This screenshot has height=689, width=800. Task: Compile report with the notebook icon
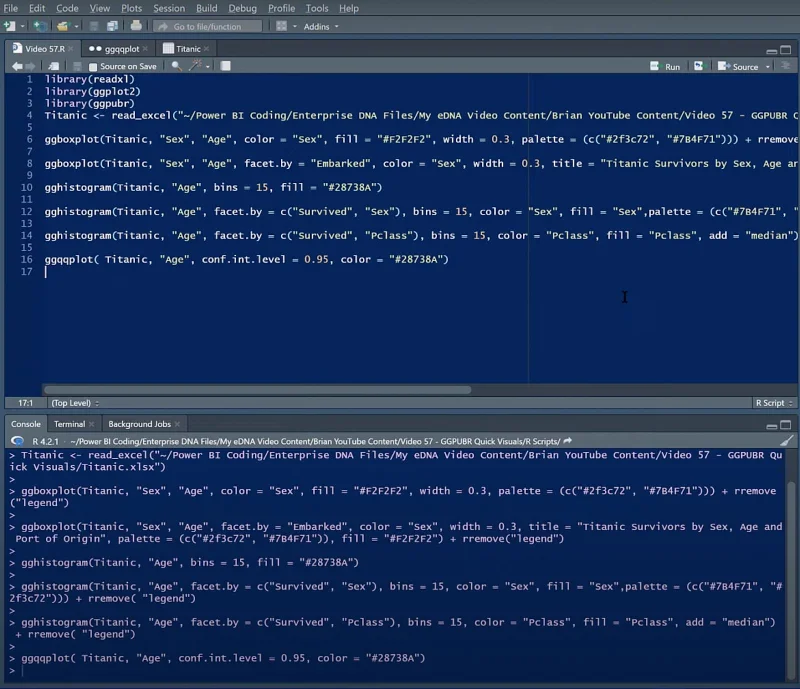(225, 66)
